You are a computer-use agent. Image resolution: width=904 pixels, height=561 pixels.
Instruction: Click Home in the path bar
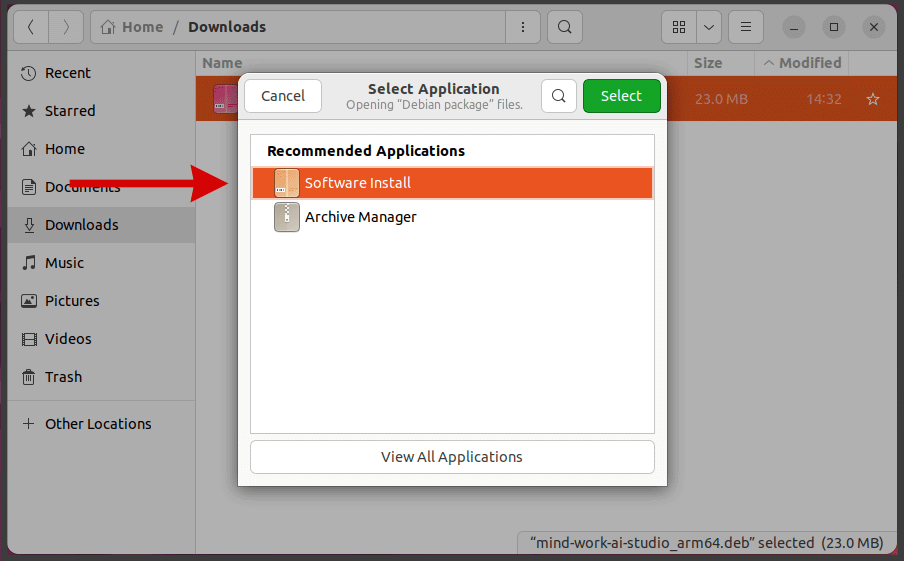click(132, 27)
